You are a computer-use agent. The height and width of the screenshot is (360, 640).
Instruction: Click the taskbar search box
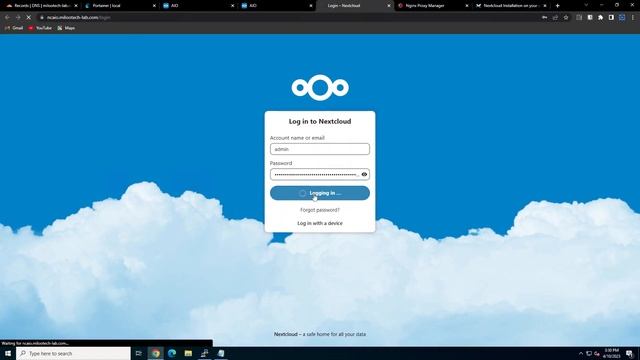click(73, 353)
